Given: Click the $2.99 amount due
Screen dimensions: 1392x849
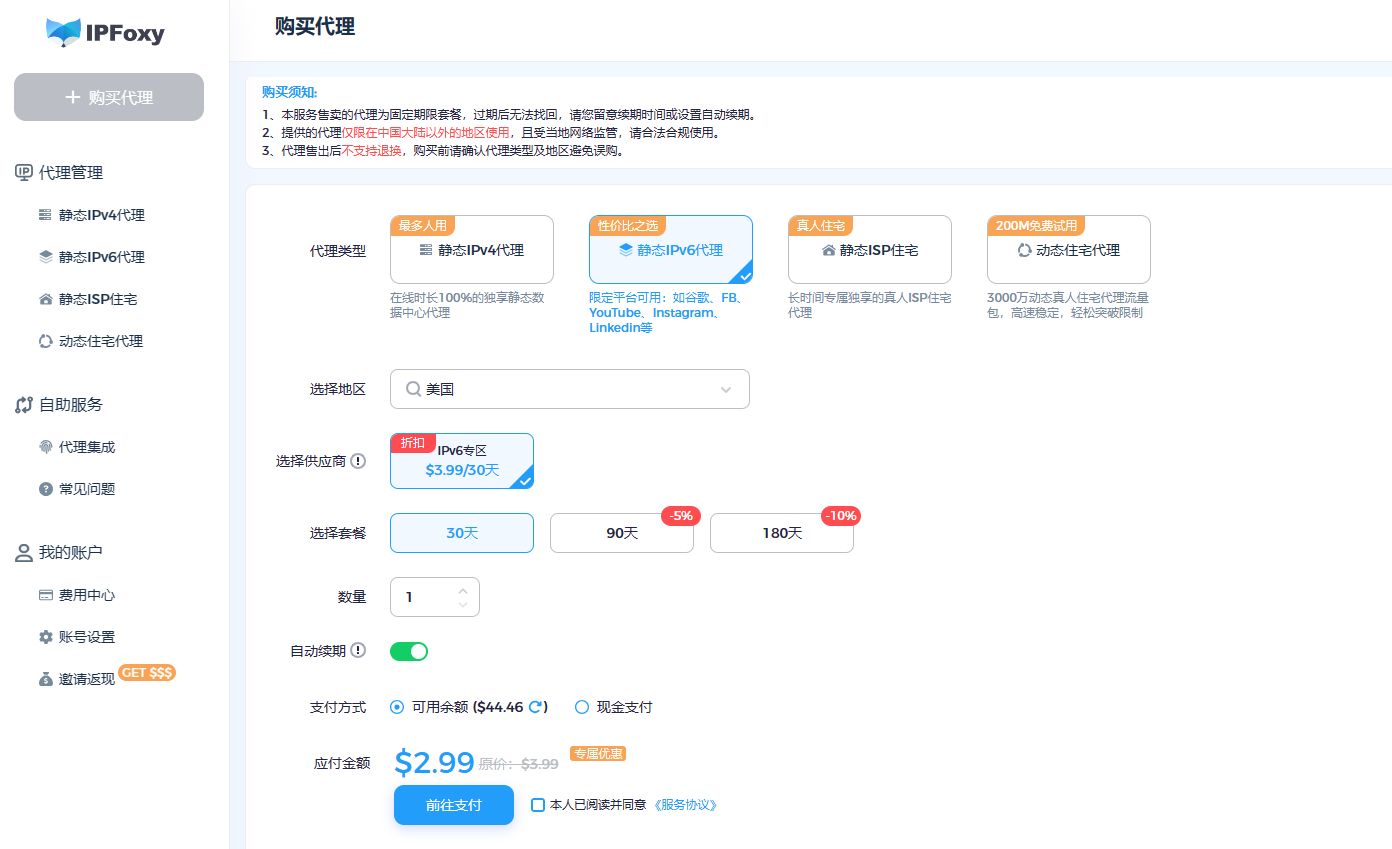Looking at the screenshot, I should pyautogui.click(x=434, y=762).
